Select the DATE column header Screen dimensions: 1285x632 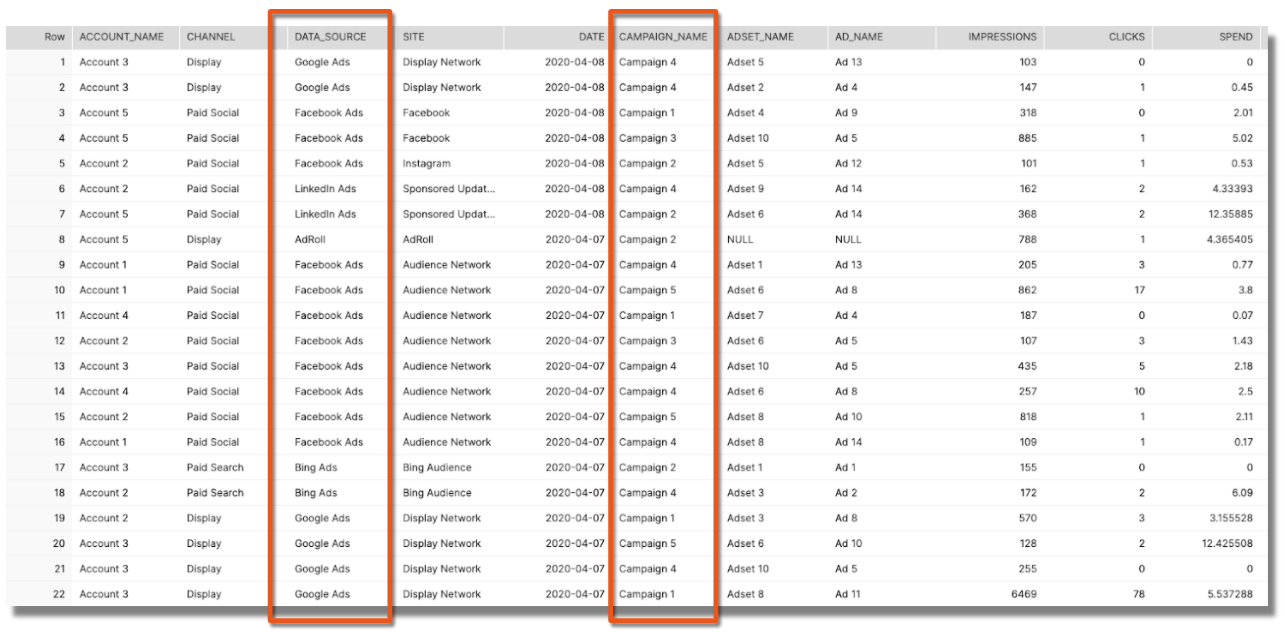pyautogui.click(x=591, y=37)
